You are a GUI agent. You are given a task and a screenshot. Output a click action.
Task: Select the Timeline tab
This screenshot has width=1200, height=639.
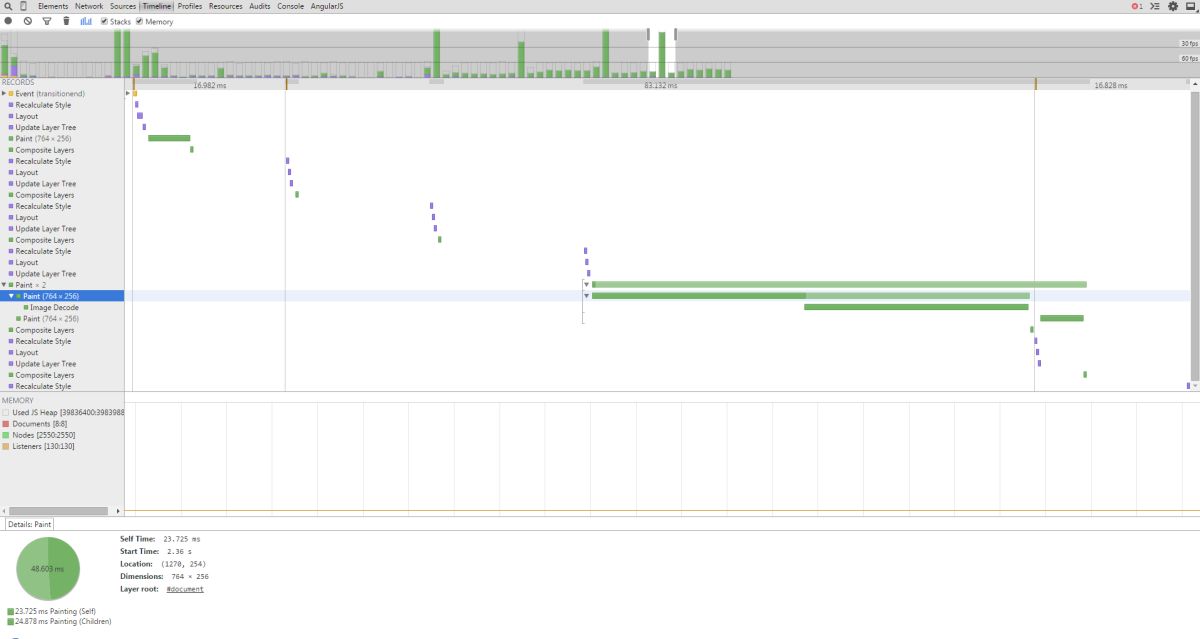tap(156, 6)
